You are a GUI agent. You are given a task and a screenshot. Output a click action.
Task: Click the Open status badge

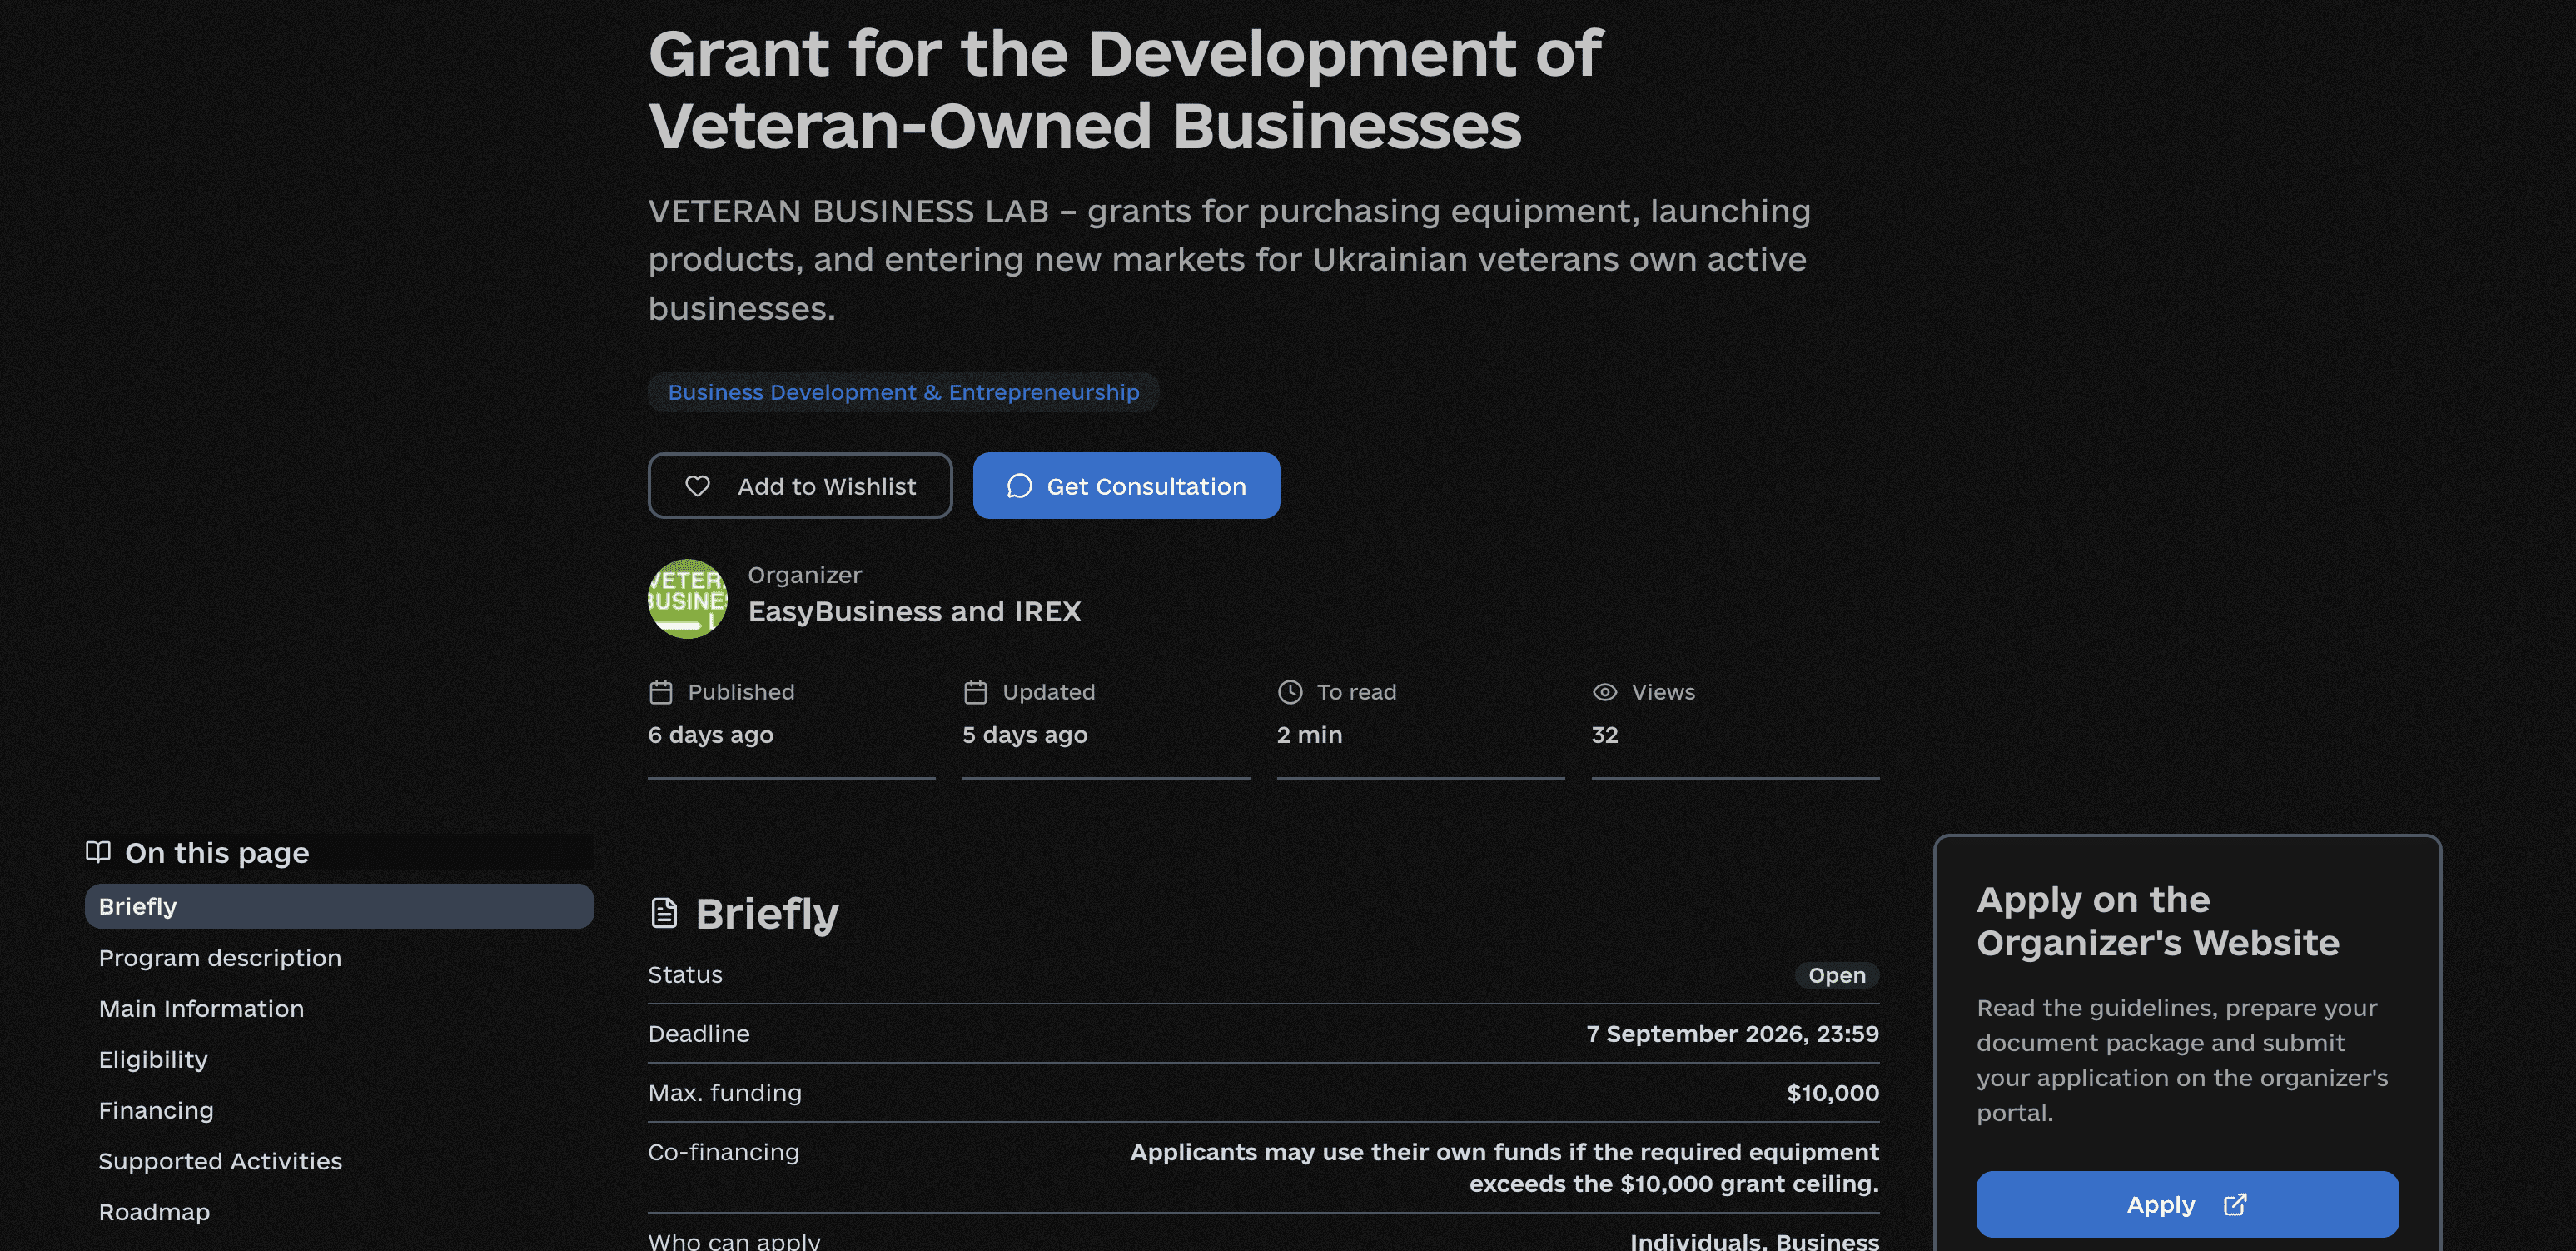tap(1836, 975)
